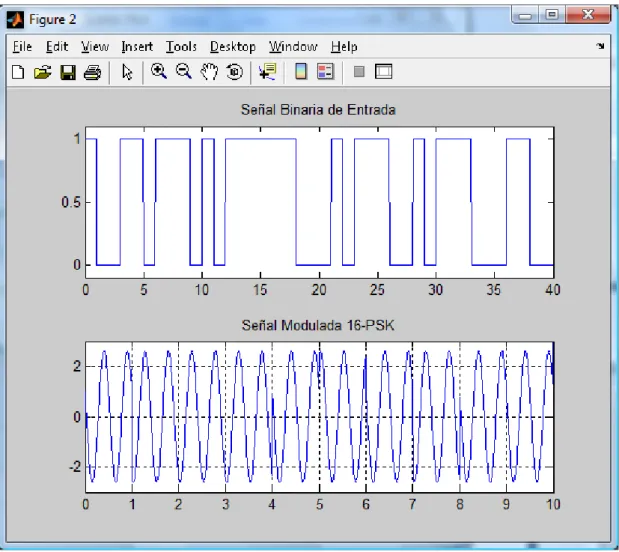Turn on the Data Cursor tool
Viewport: 619px width, 552px height.
pyautogui.click(x=268, y=72)
